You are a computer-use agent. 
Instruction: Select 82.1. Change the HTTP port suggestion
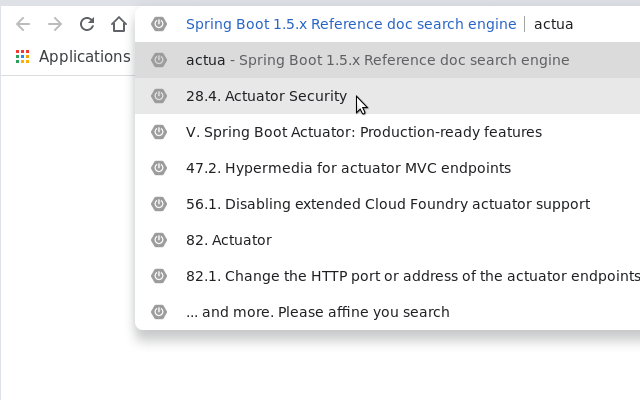point(412,276)
